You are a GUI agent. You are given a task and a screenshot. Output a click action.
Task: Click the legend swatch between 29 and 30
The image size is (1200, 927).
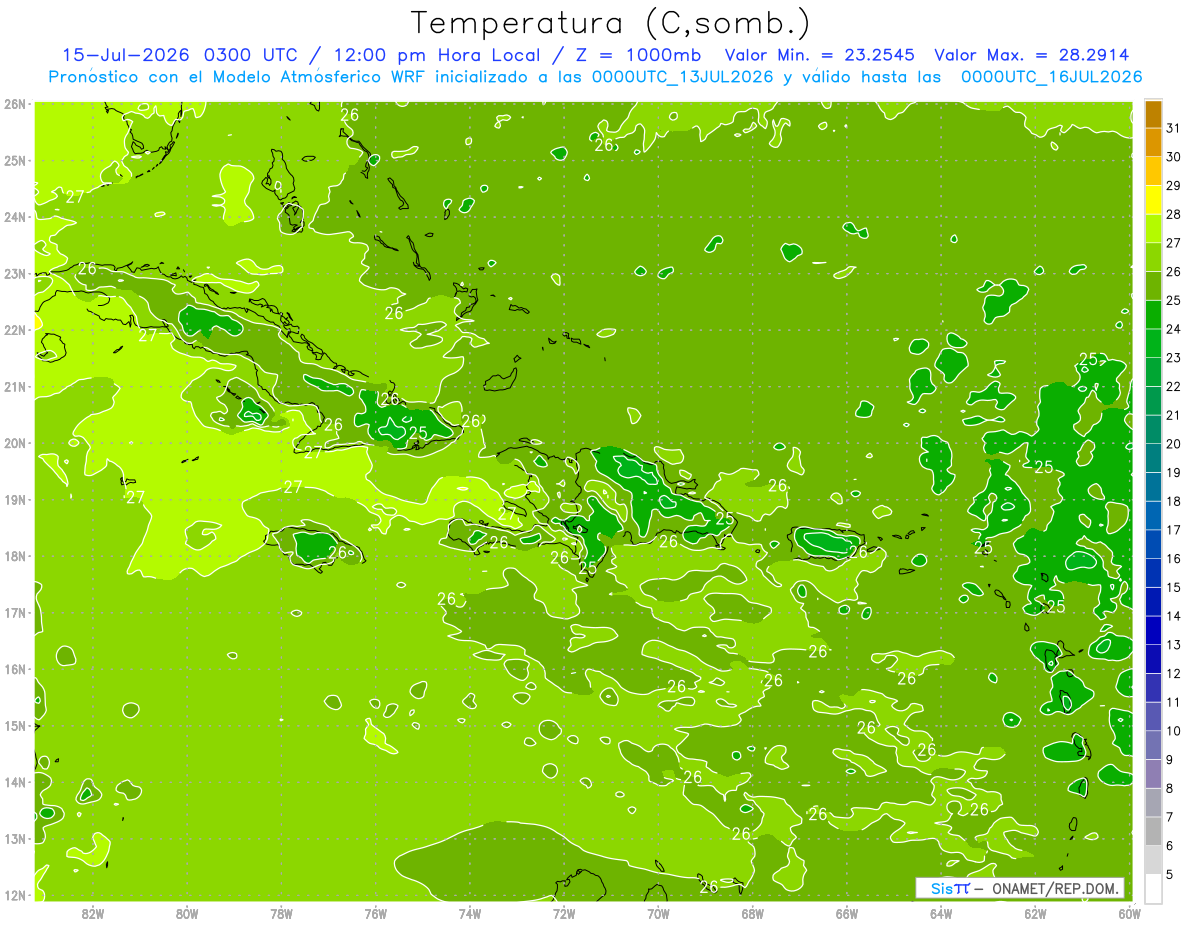click(1154, 171)
